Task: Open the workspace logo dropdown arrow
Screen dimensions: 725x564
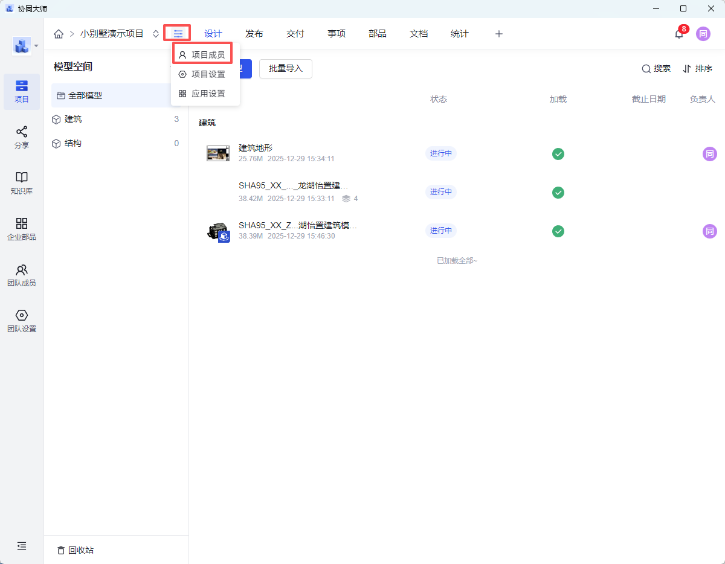Action: coord(36,46)
